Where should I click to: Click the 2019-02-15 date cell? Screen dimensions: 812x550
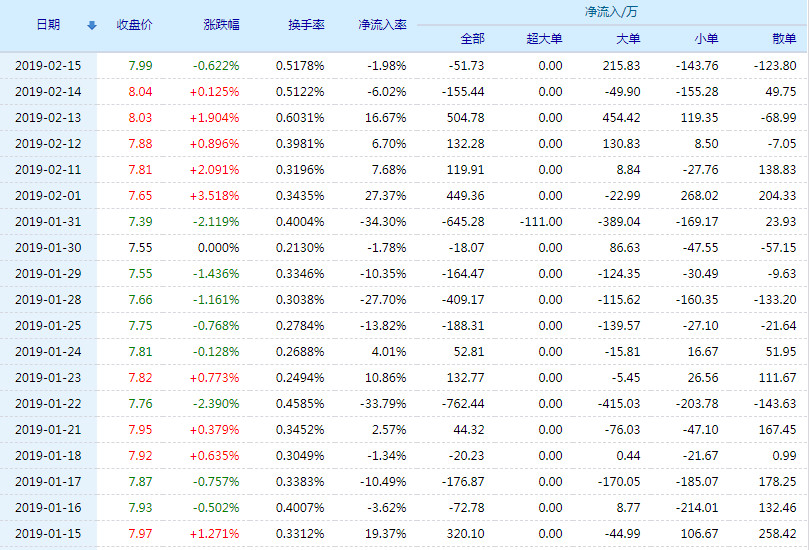(48, 66)
